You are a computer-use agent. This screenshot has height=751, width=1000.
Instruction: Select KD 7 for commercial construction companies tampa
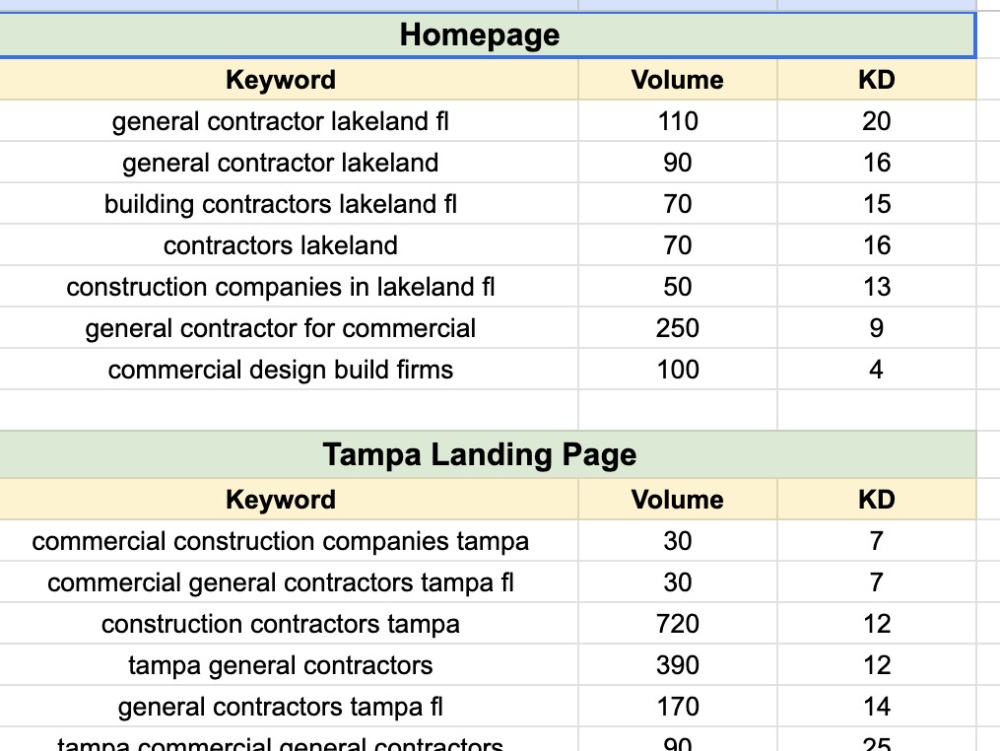click(876, 541)
